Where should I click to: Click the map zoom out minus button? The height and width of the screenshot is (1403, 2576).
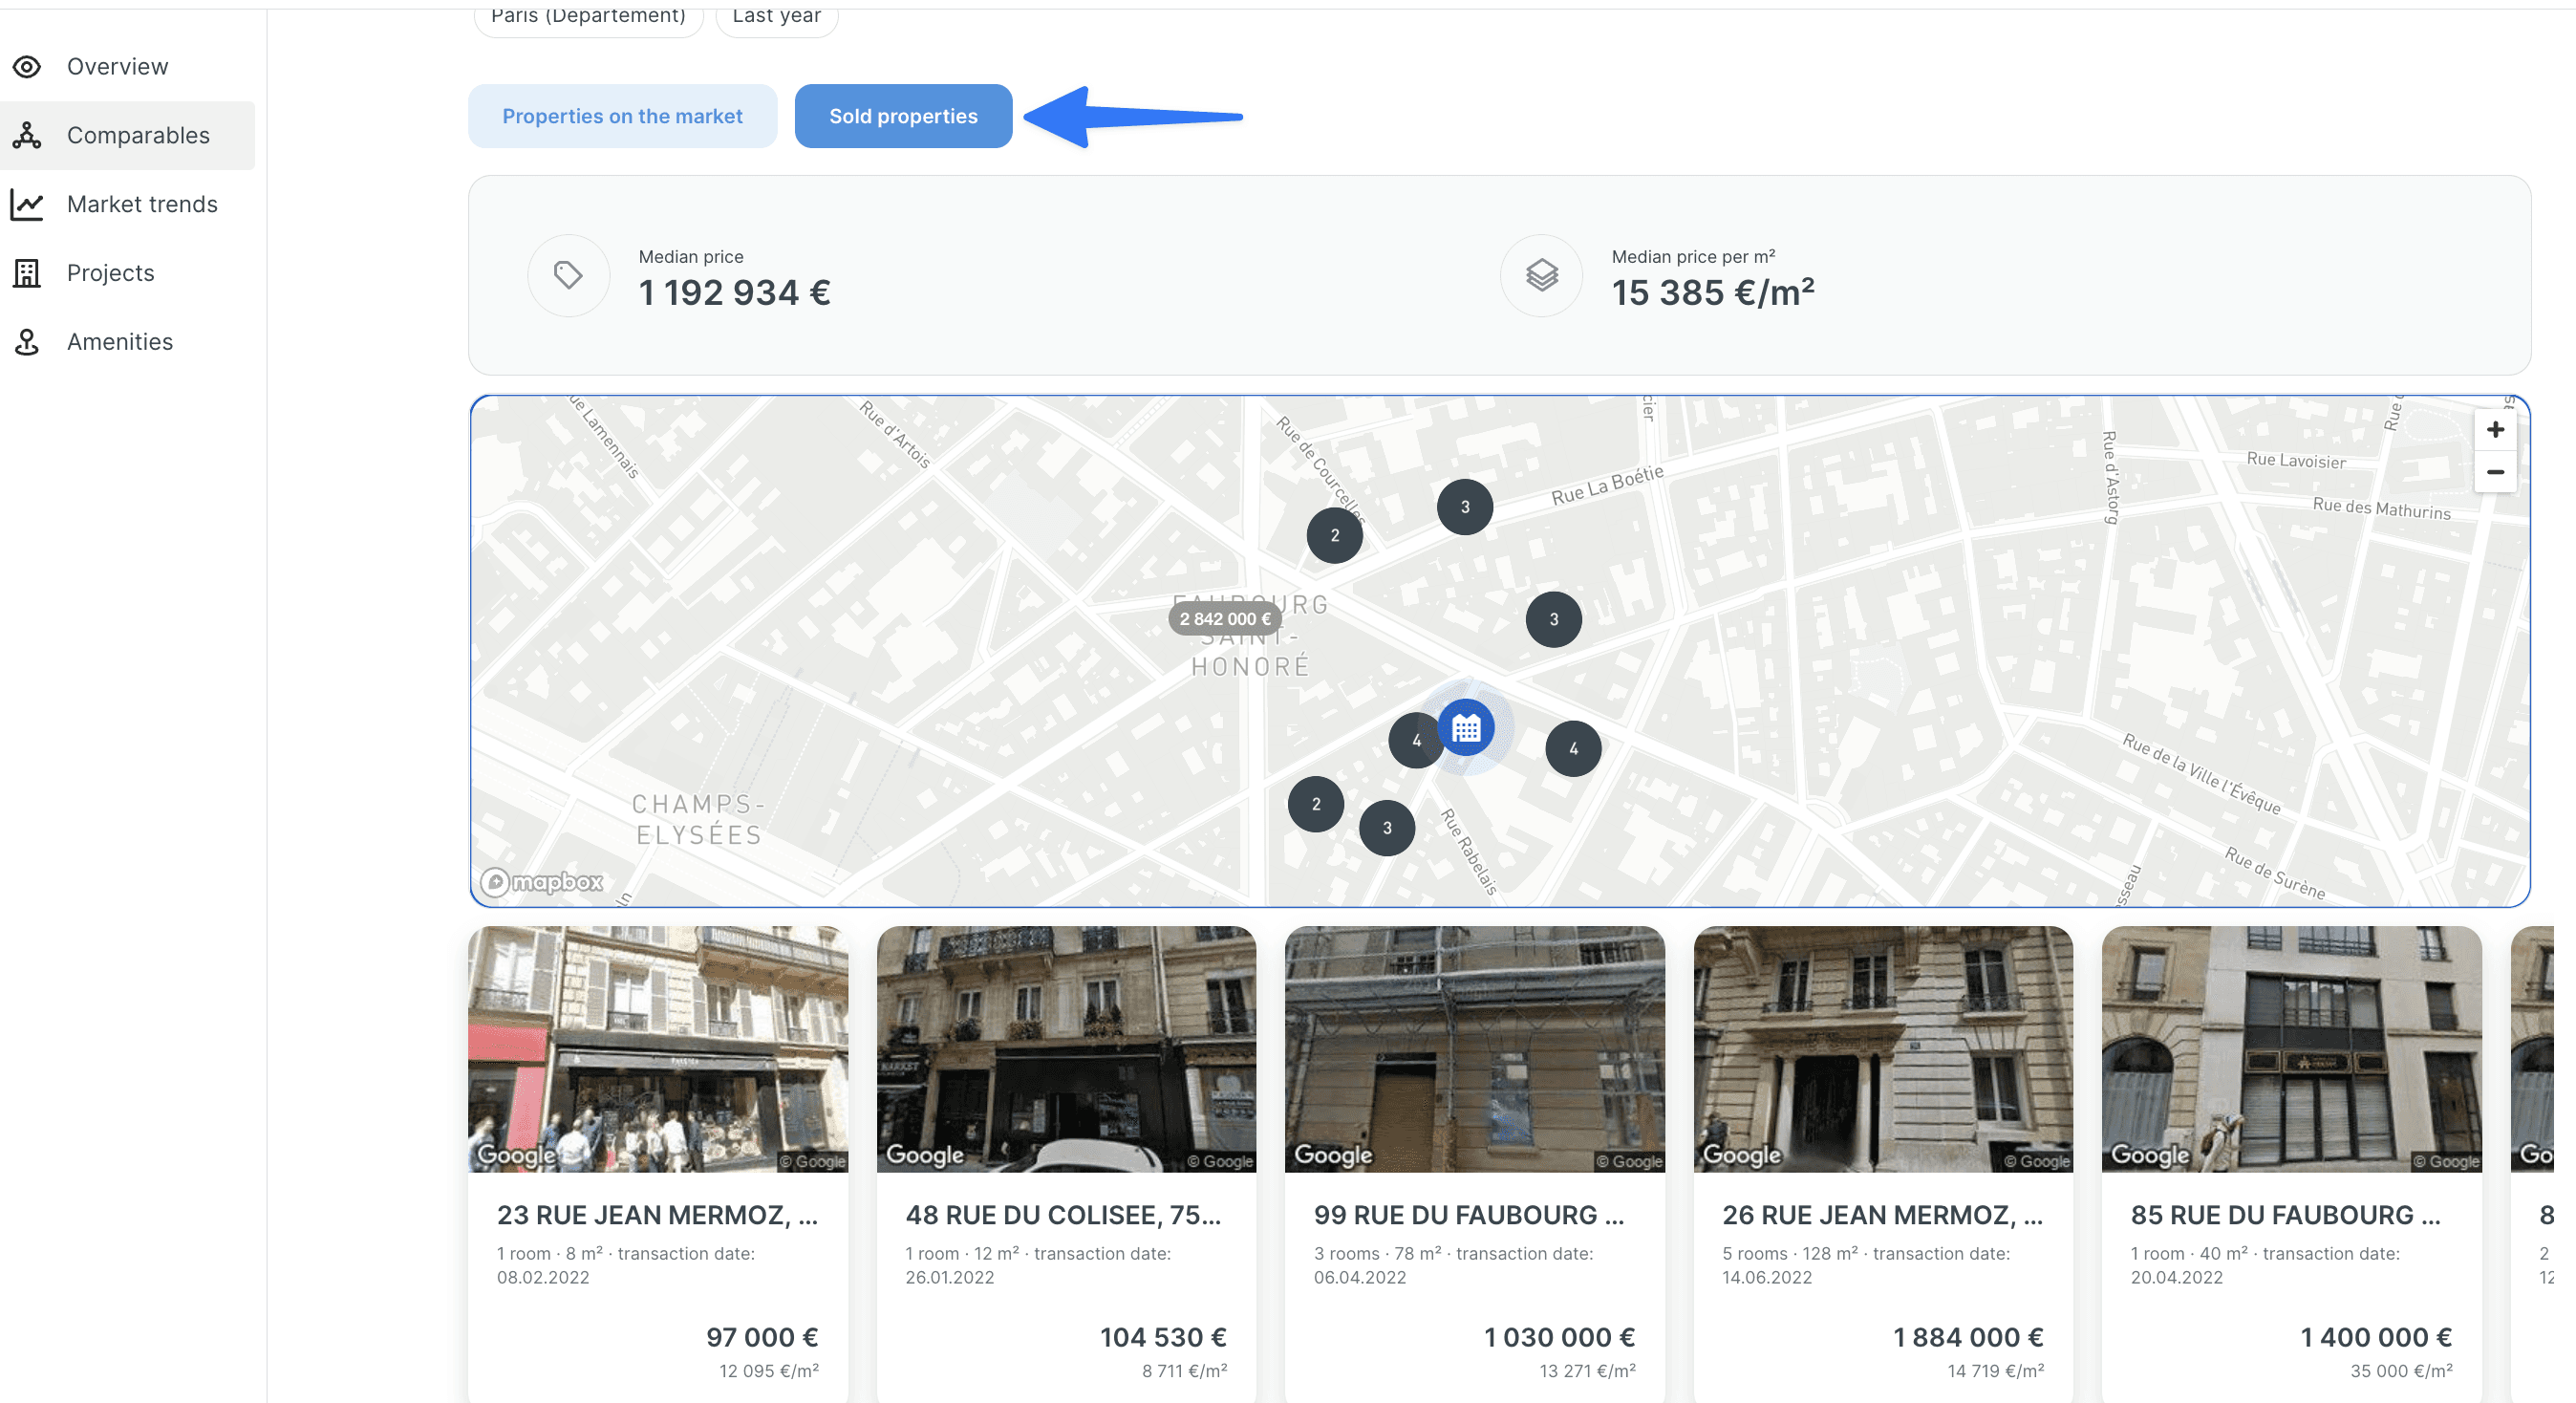[x=2495, y=472]
